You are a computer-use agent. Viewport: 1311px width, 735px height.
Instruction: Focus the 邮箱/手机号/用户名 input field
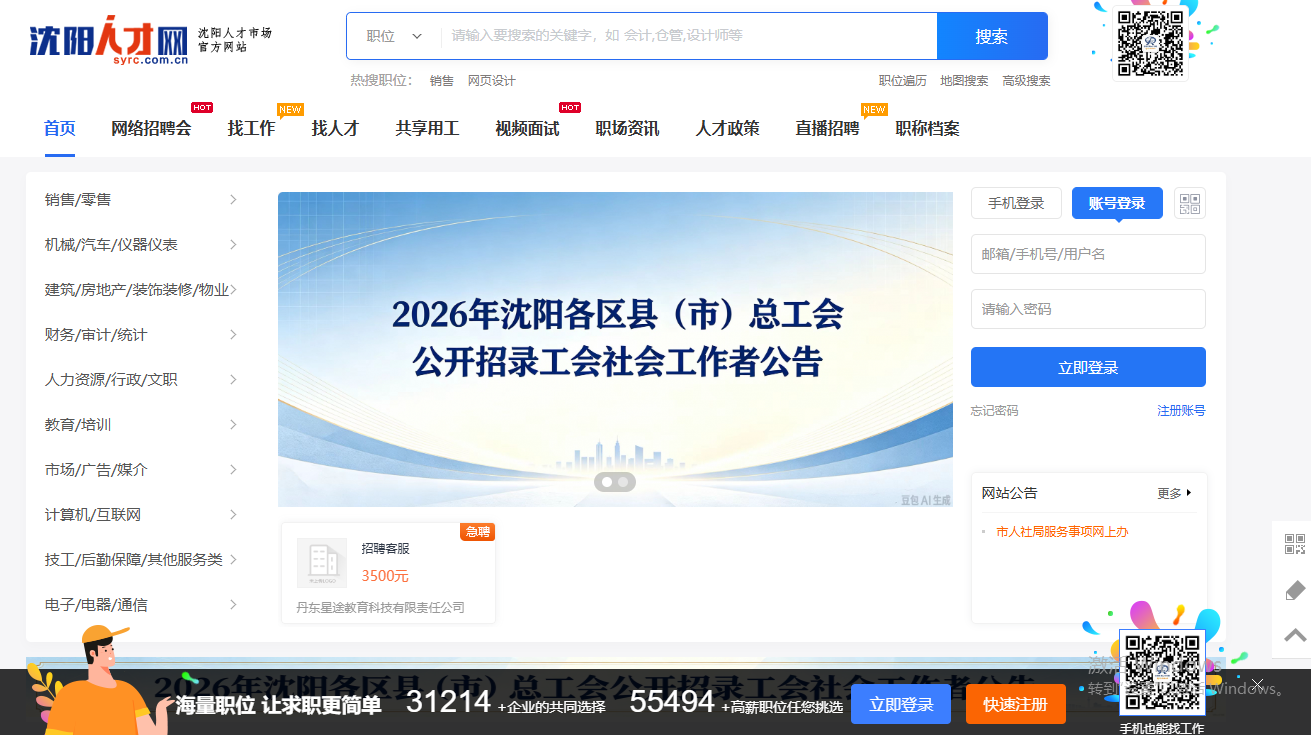pyautogui.click(x=1088, y=254)
